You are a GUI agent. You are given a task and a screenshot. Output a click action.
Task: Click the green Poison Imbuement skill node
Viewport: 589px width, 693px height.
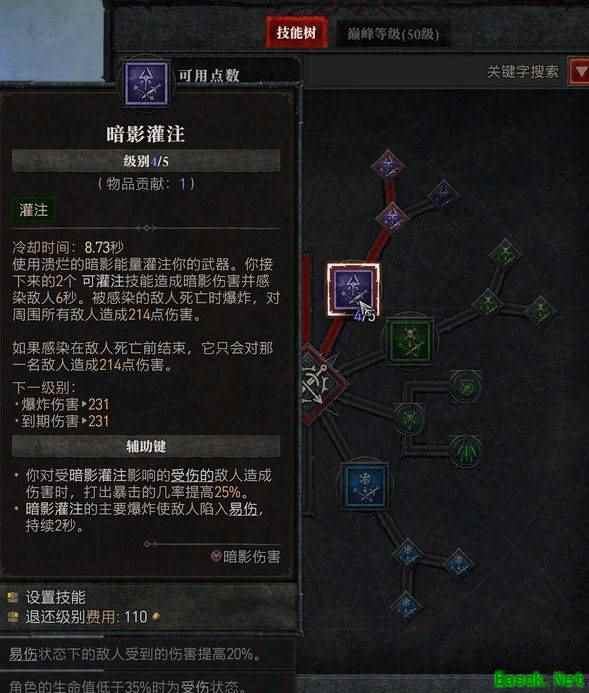pyautogui.click(x=409, y=340)
